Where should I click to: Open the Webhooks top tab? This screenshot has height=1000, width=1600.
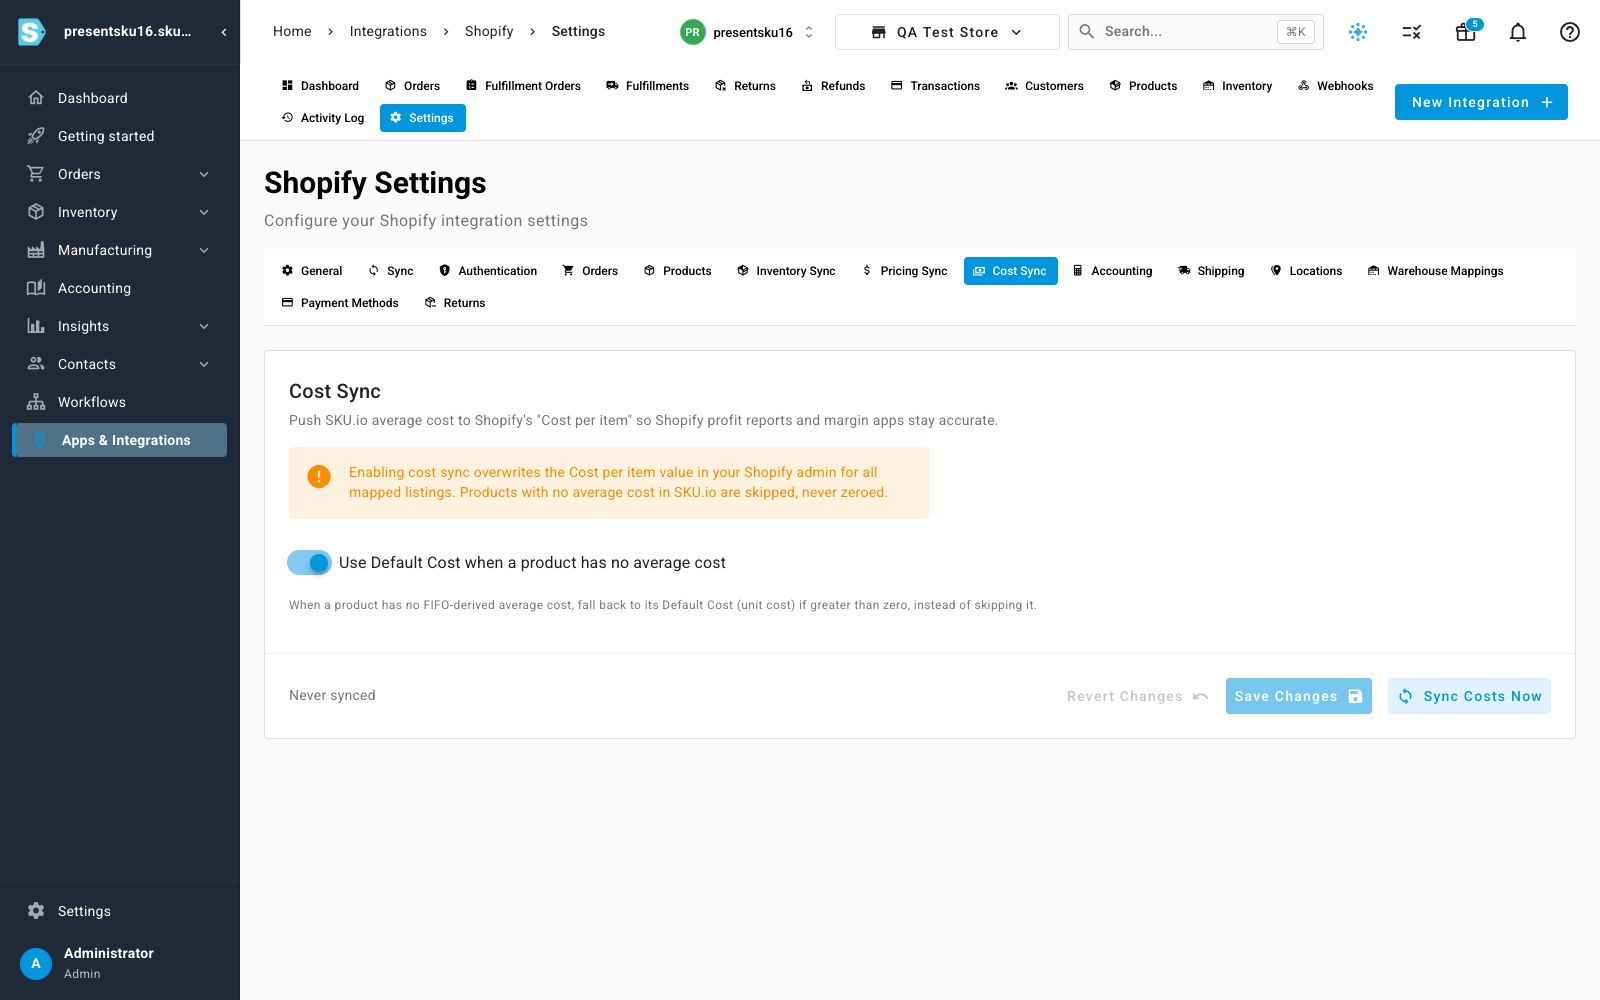[x=1336, y=86]
